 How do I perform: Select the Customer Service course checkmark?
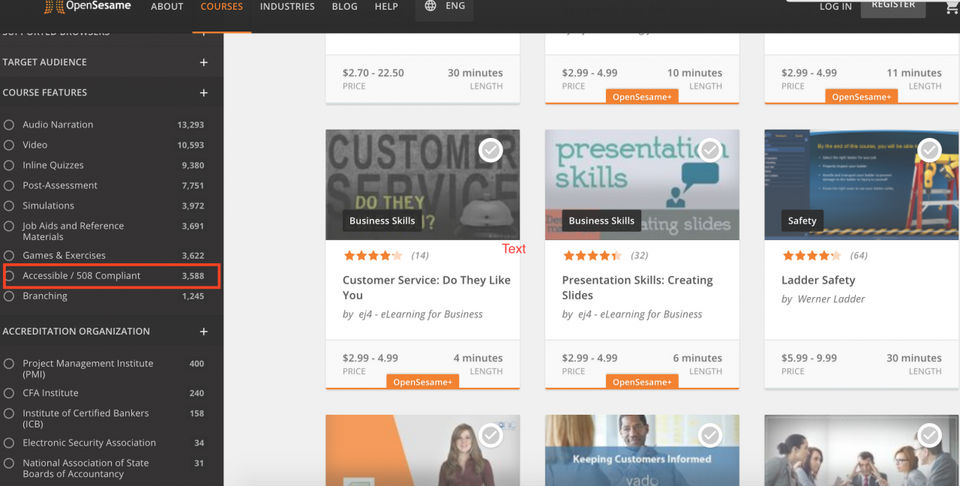tap(490, 150)
